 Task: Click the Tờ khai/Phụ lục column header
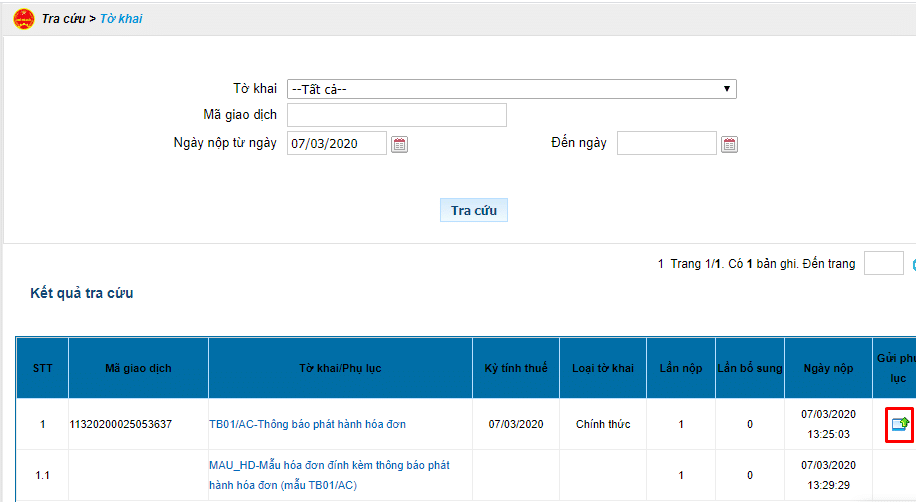[340, 368]
